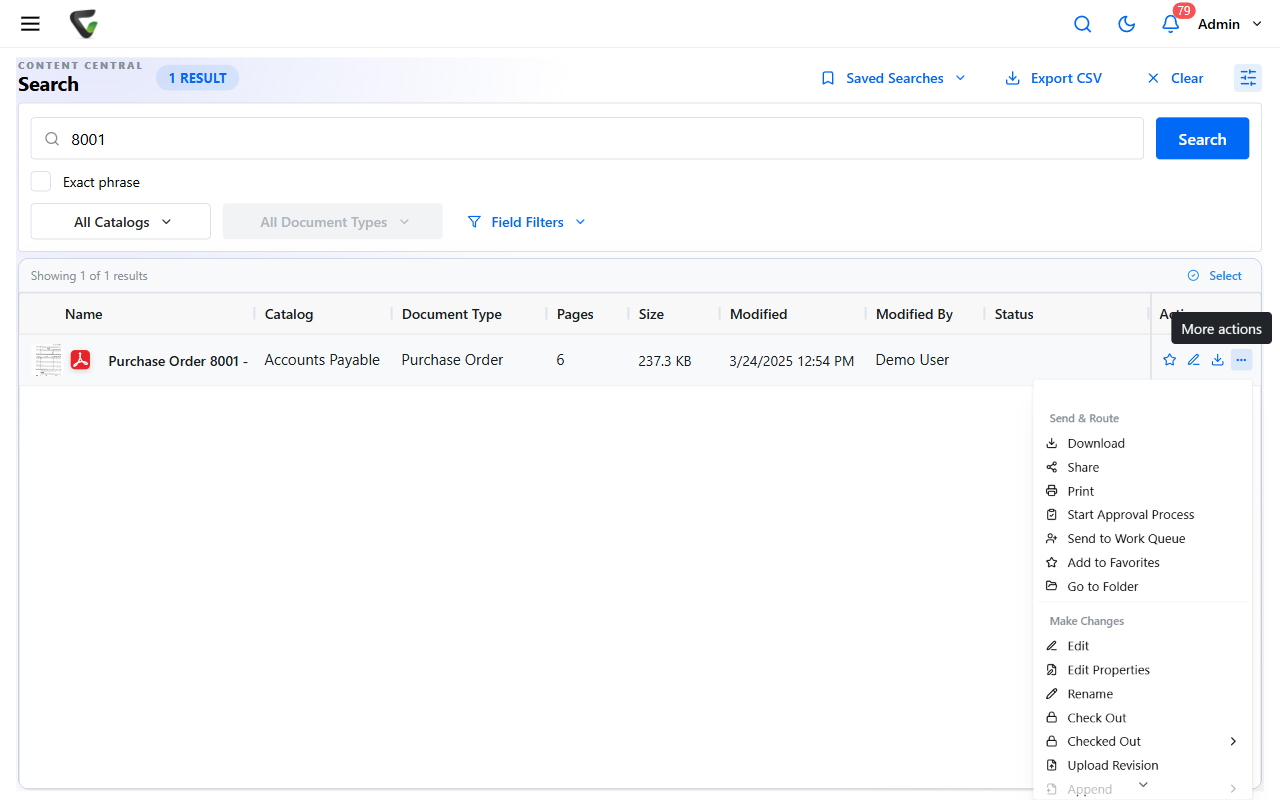Open the Saved Searches dropdown
The image size is (1280, 800).
click(894, 78)
